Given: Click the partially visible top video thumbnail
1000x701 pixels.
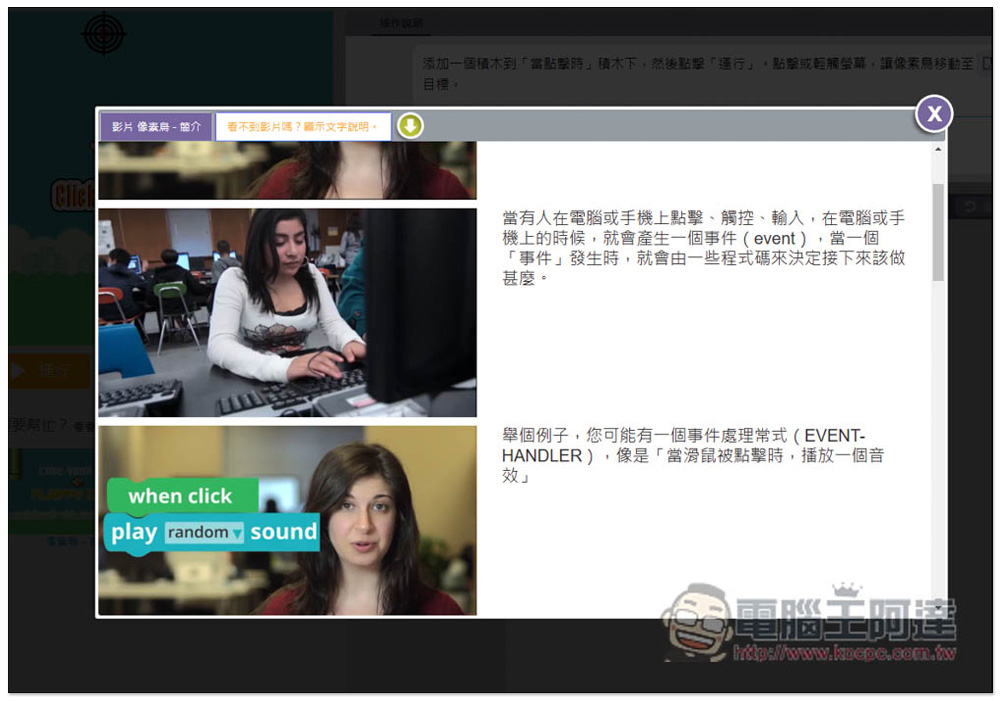Looking at the screenshot, I should [x=287, y=170].
